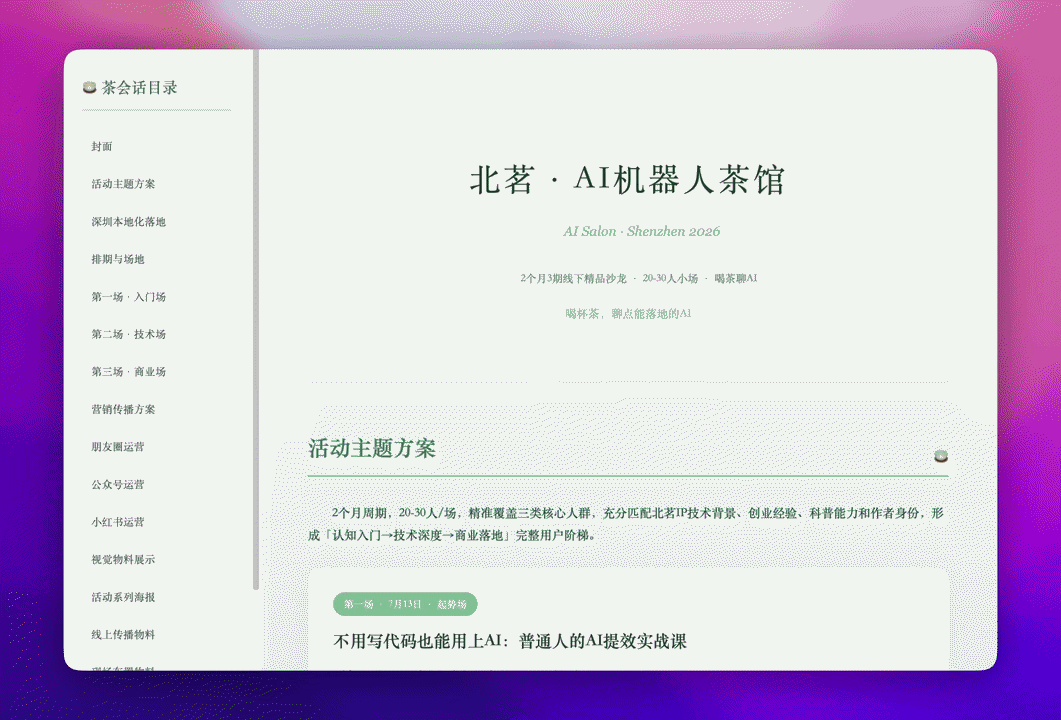Click the 北茗 · AI机器人茶馆 main title

(627, 180)
